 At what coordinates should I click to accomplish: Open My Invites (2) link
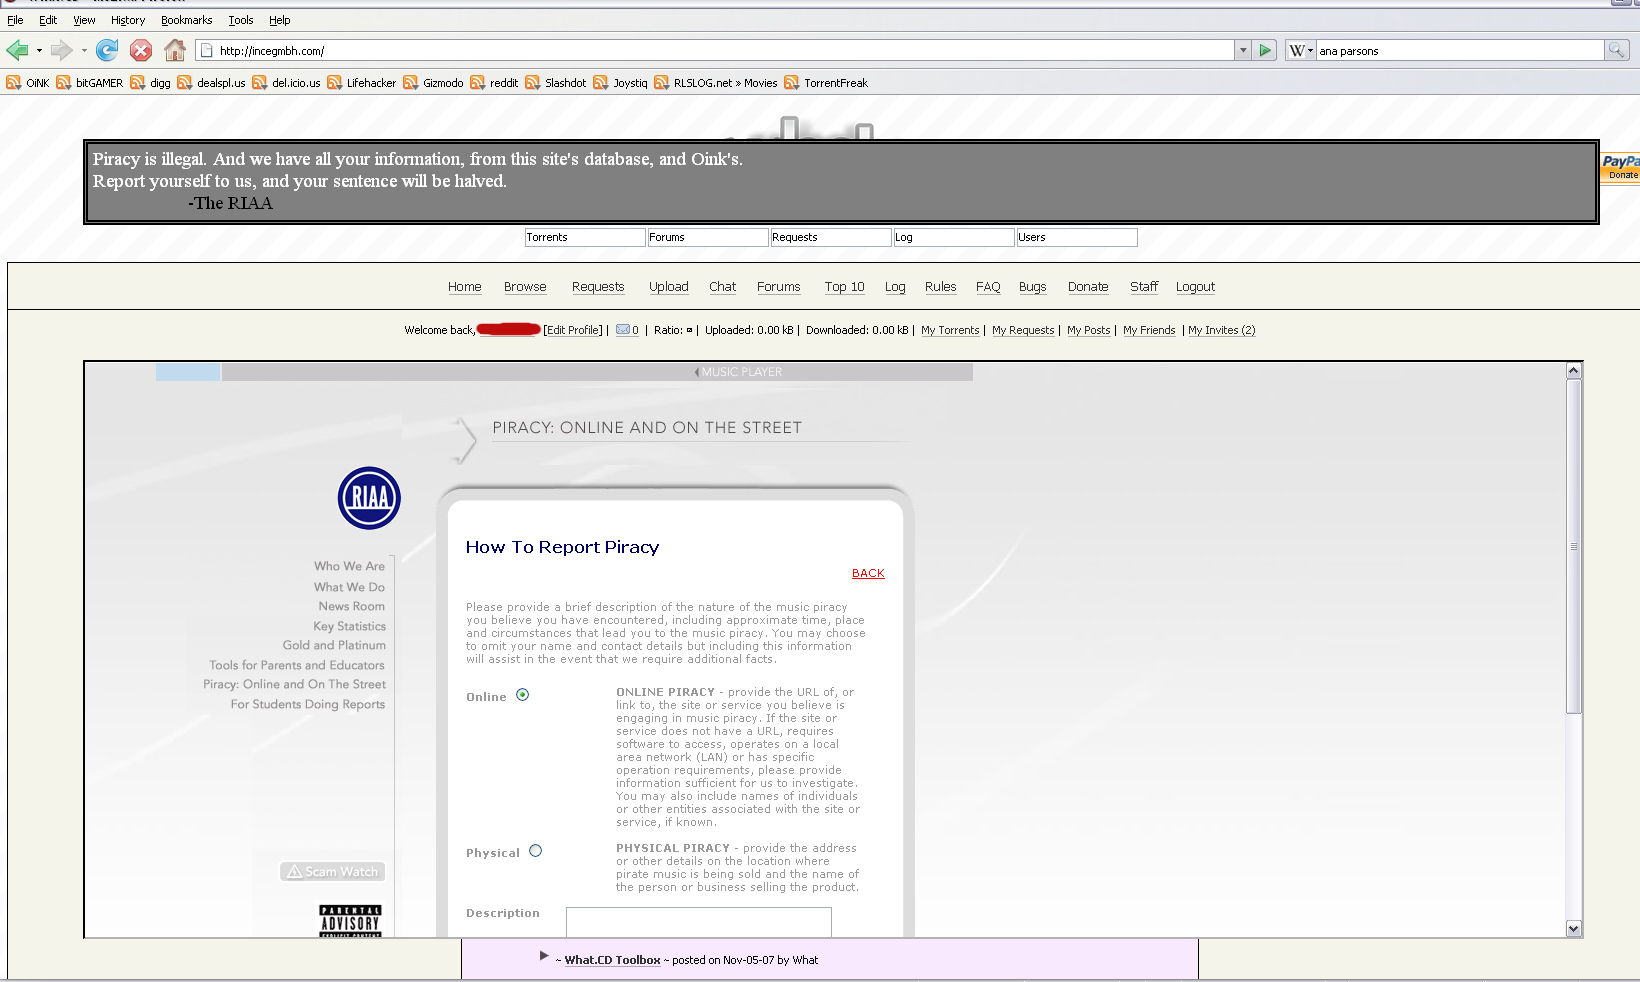point(1221,330)
